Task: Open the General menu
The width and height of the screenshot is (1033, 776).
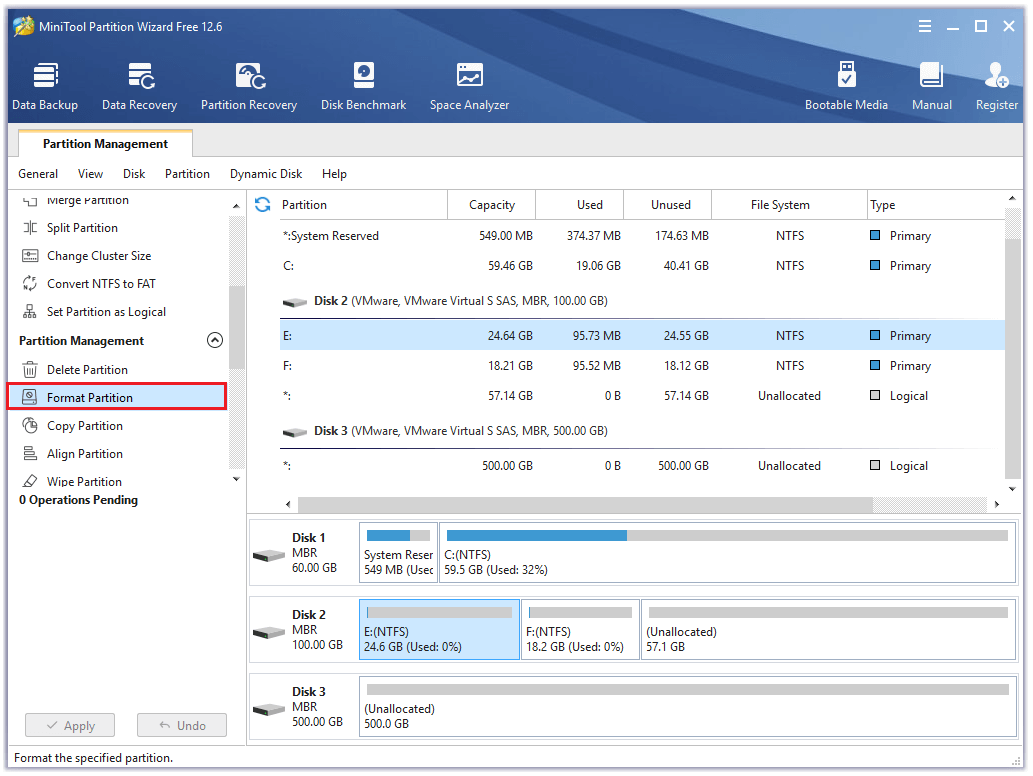Action: (38, 174)
